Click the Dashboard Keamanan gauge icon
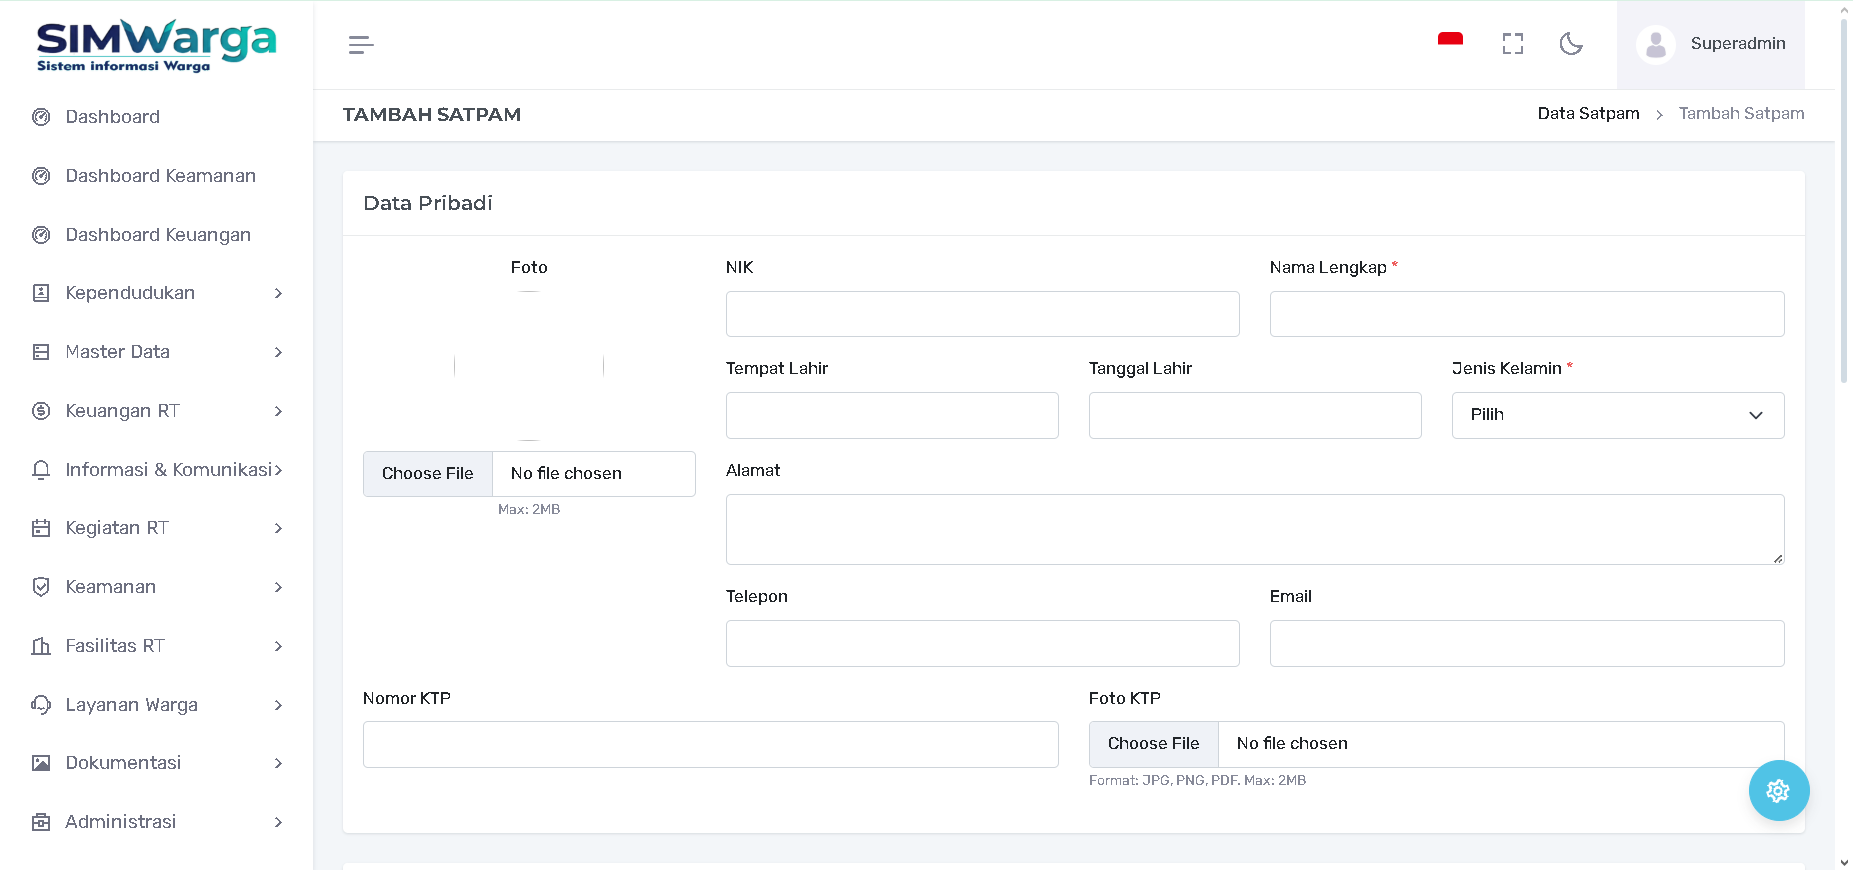Screen dimensions: 1853x870 coord(41,176)
